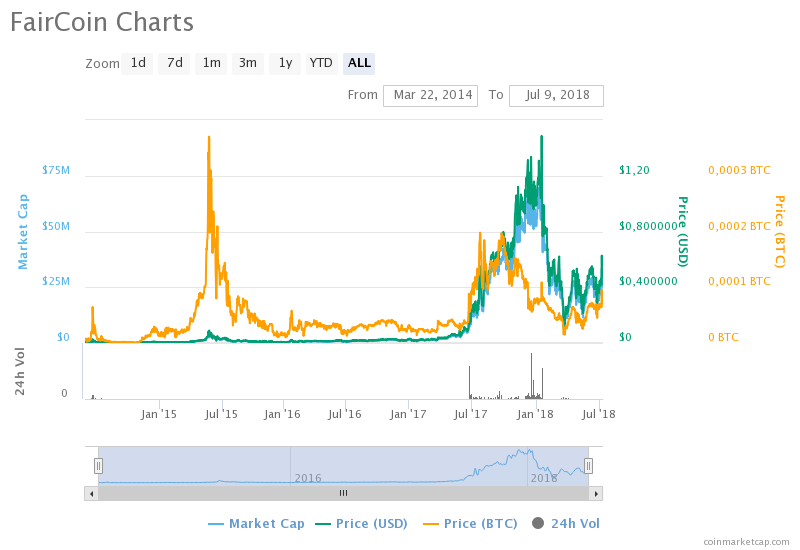
Task: Click the $50M market cap label
Action: (x=56, y=226)
